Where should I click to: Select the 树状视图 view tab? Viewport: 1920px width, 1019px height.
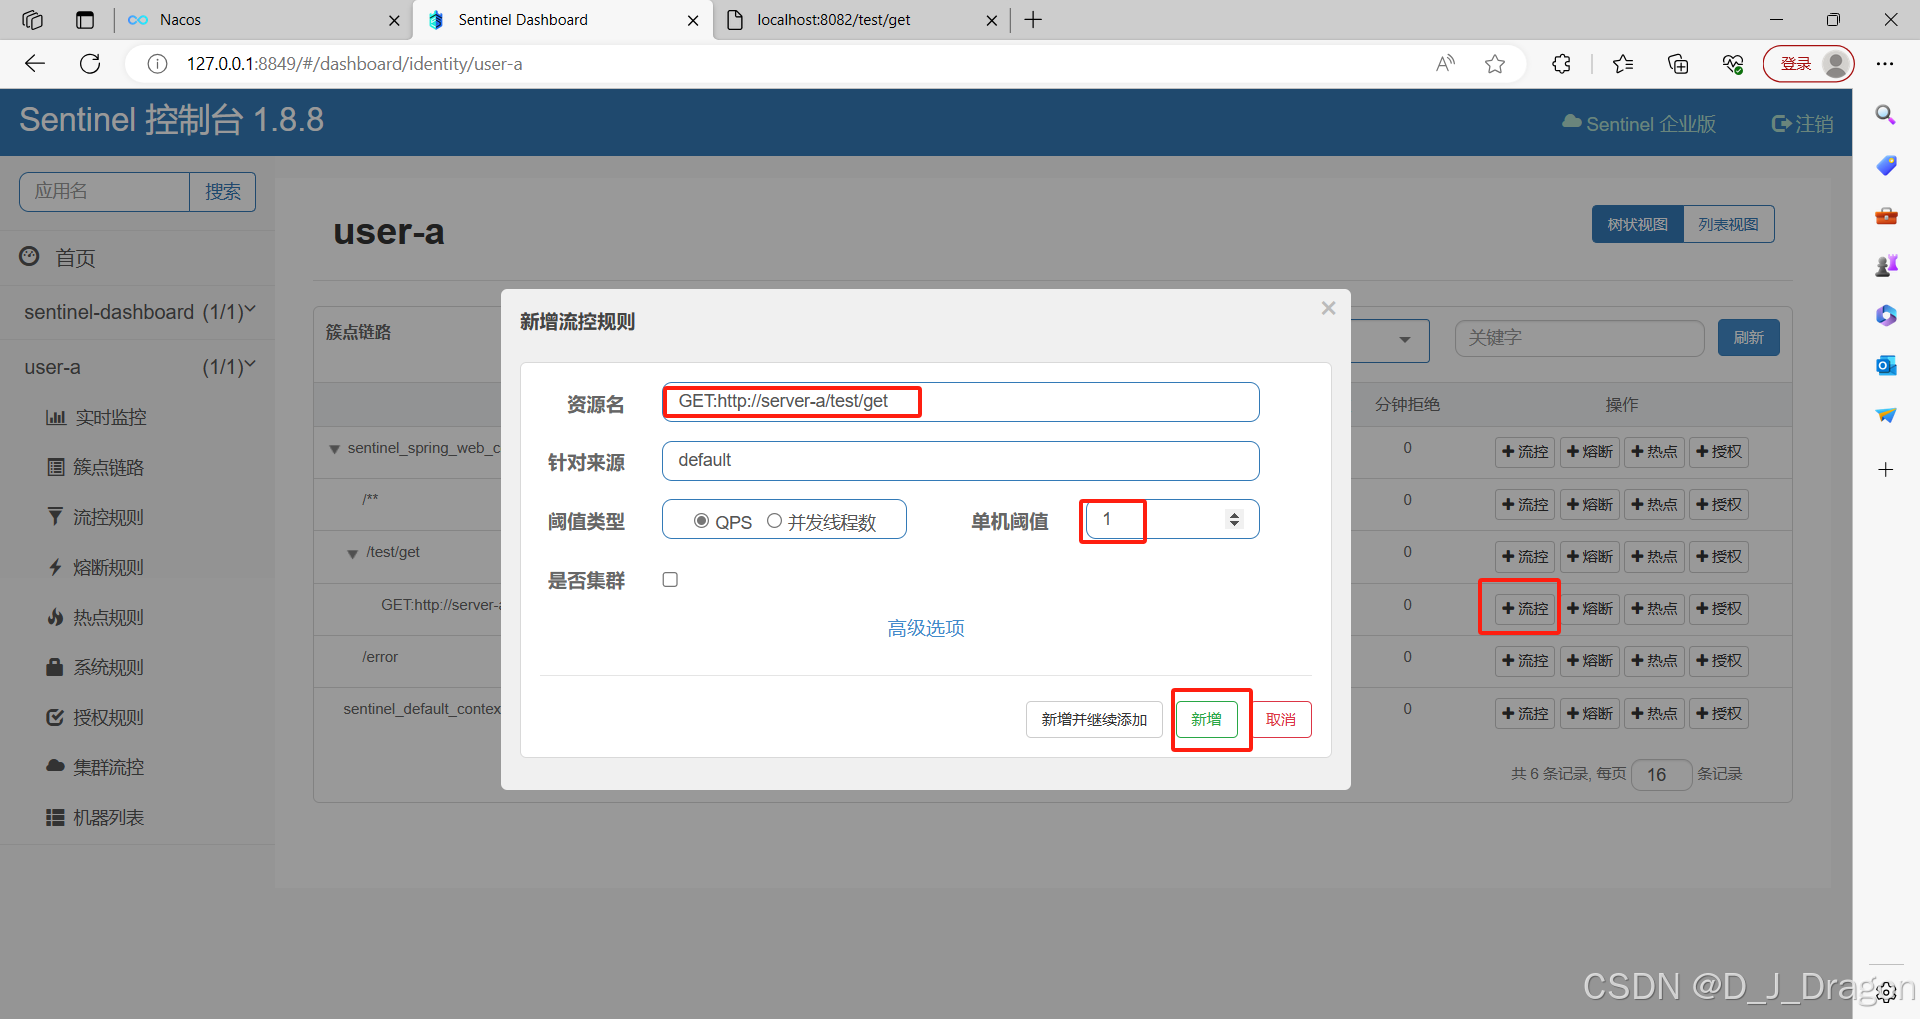pos(1638,225)
